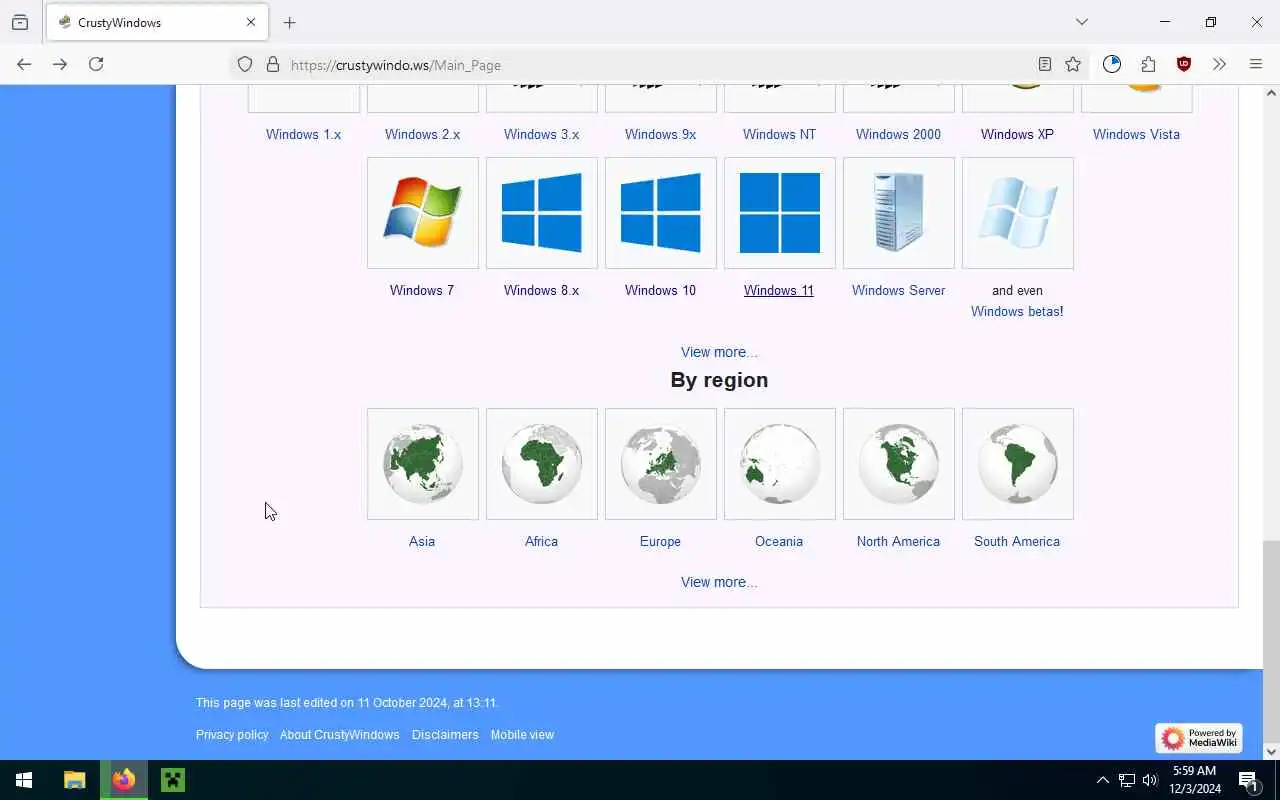This screenshot has height=800, width=1280.
Task: Open the Windows 8.x text link
Action: [x=541, y=290]
